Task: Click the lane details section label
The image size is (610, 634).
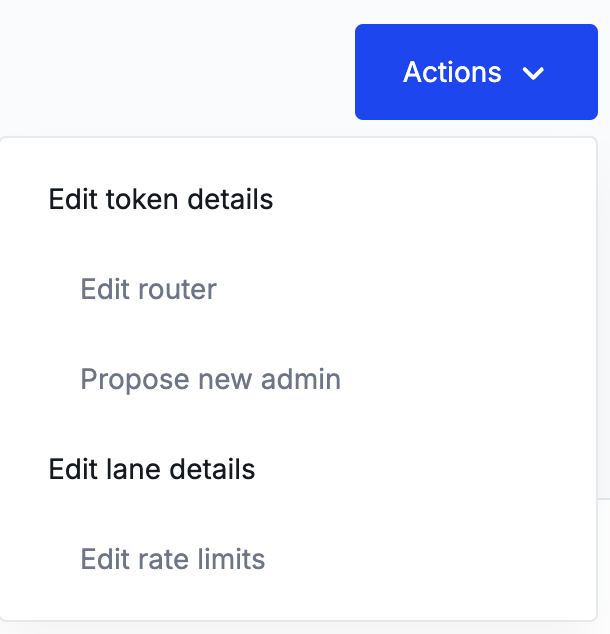Action: point(152,469)
